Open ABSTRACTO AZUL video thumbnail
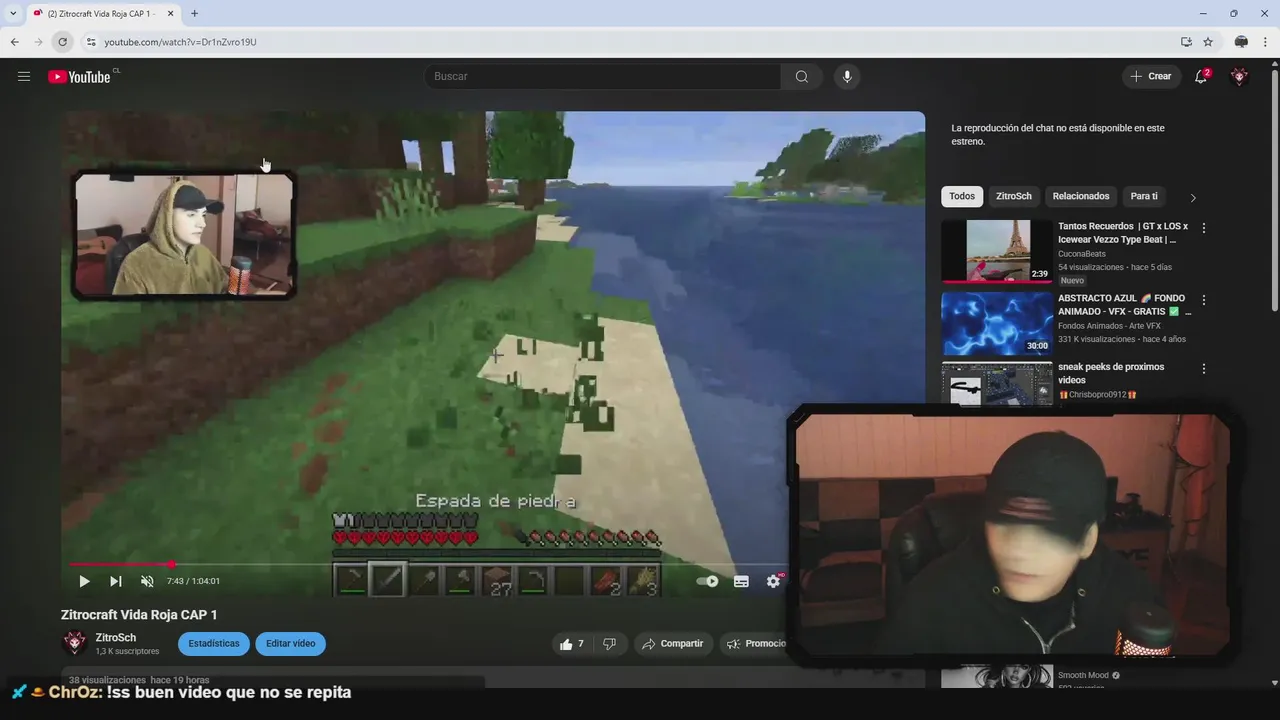This screenshot has height=720, width=1280. point(997,323)
